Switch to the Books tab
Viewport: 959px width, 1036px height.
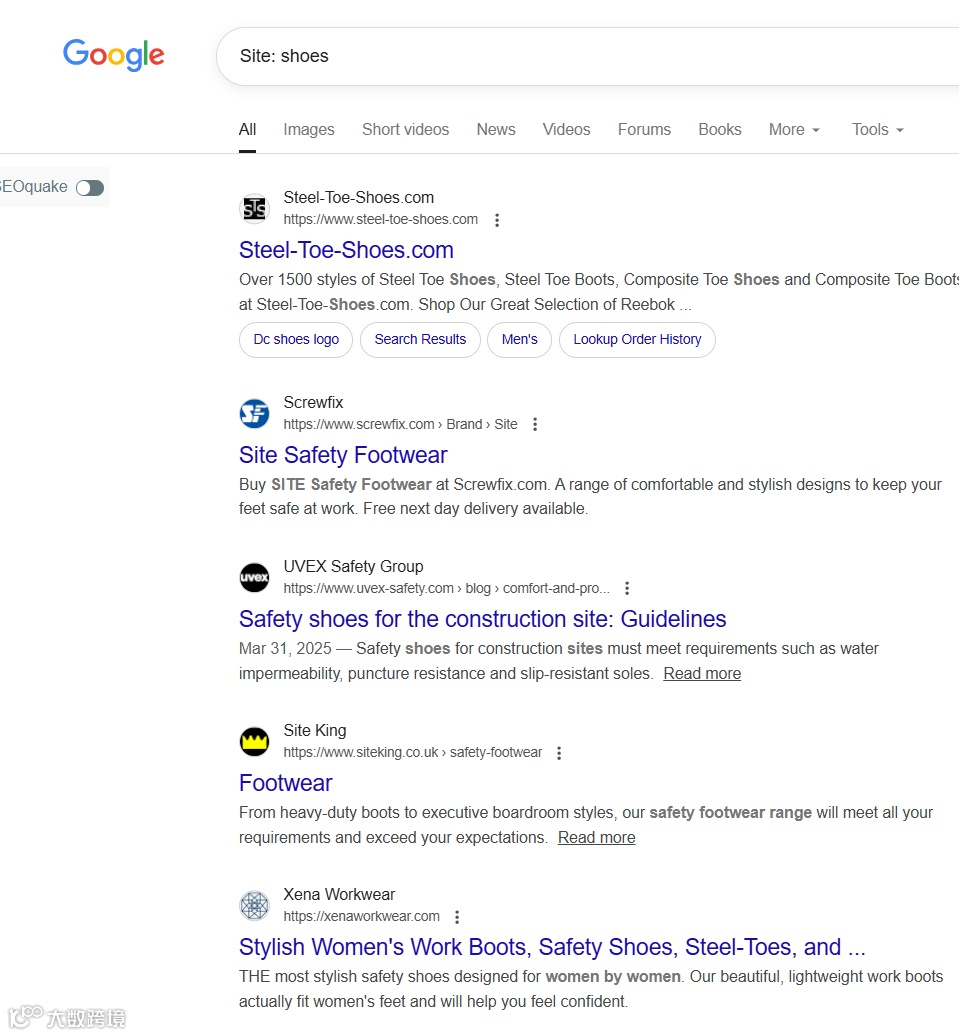coord(720,130)
